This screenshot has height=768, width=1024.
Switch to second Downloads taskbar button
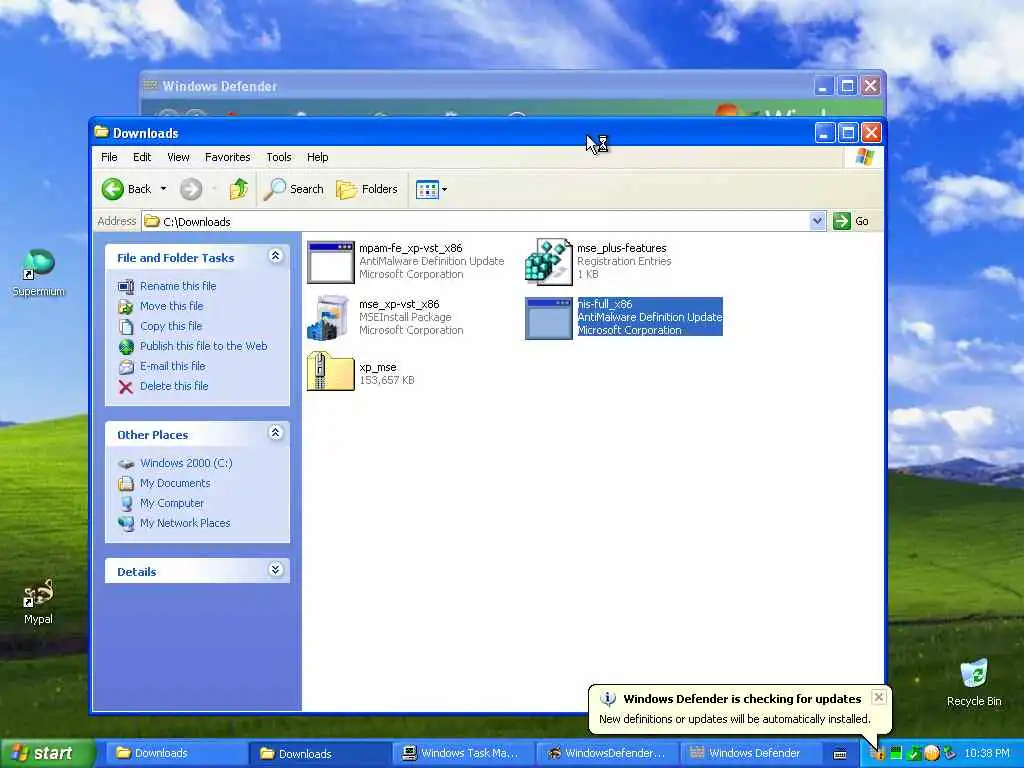[319, 753]
